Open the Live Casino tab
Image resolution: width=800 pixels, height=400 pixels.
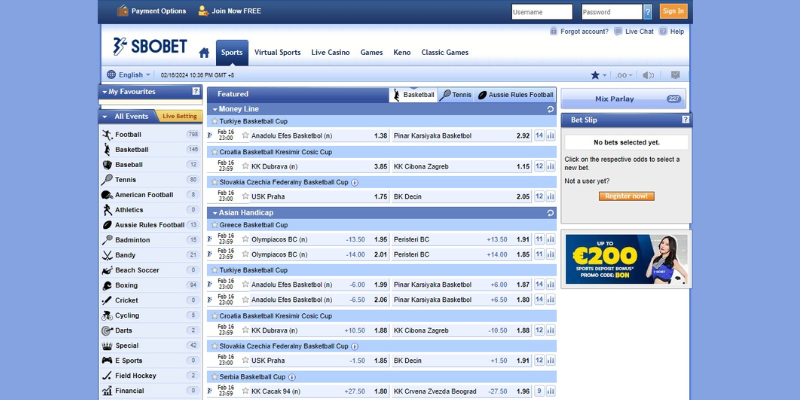point(331,53)
